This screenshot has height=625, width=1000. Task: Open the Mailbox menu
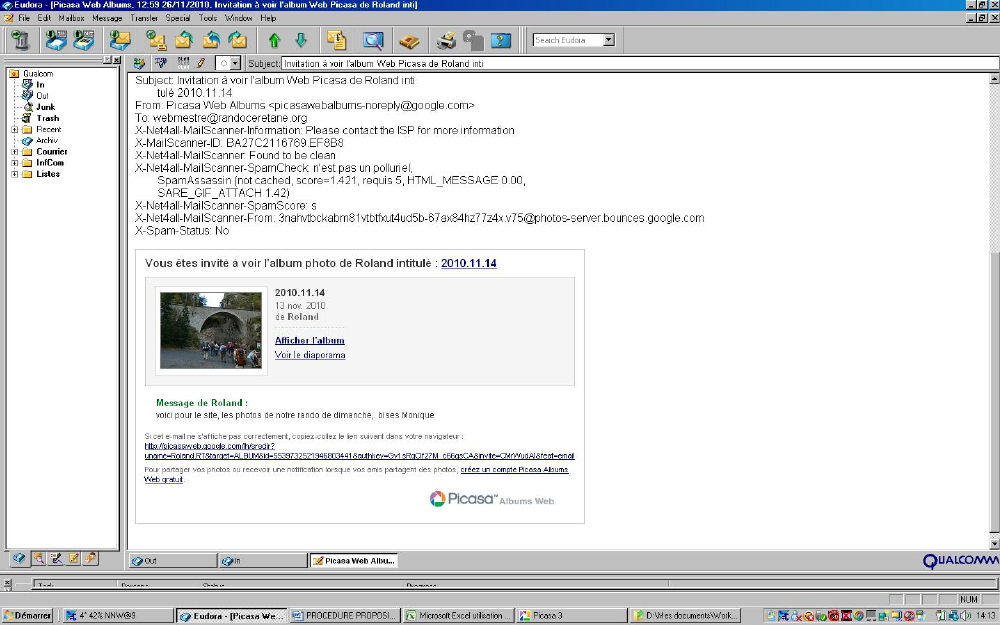pyautogui.click(x=71, y=18)
